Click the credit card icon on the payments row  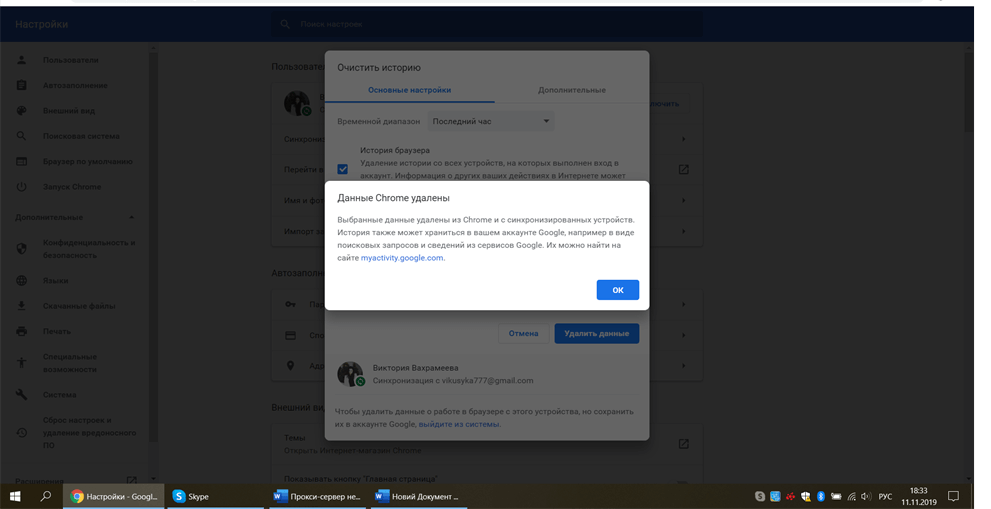tap(290, 335)
